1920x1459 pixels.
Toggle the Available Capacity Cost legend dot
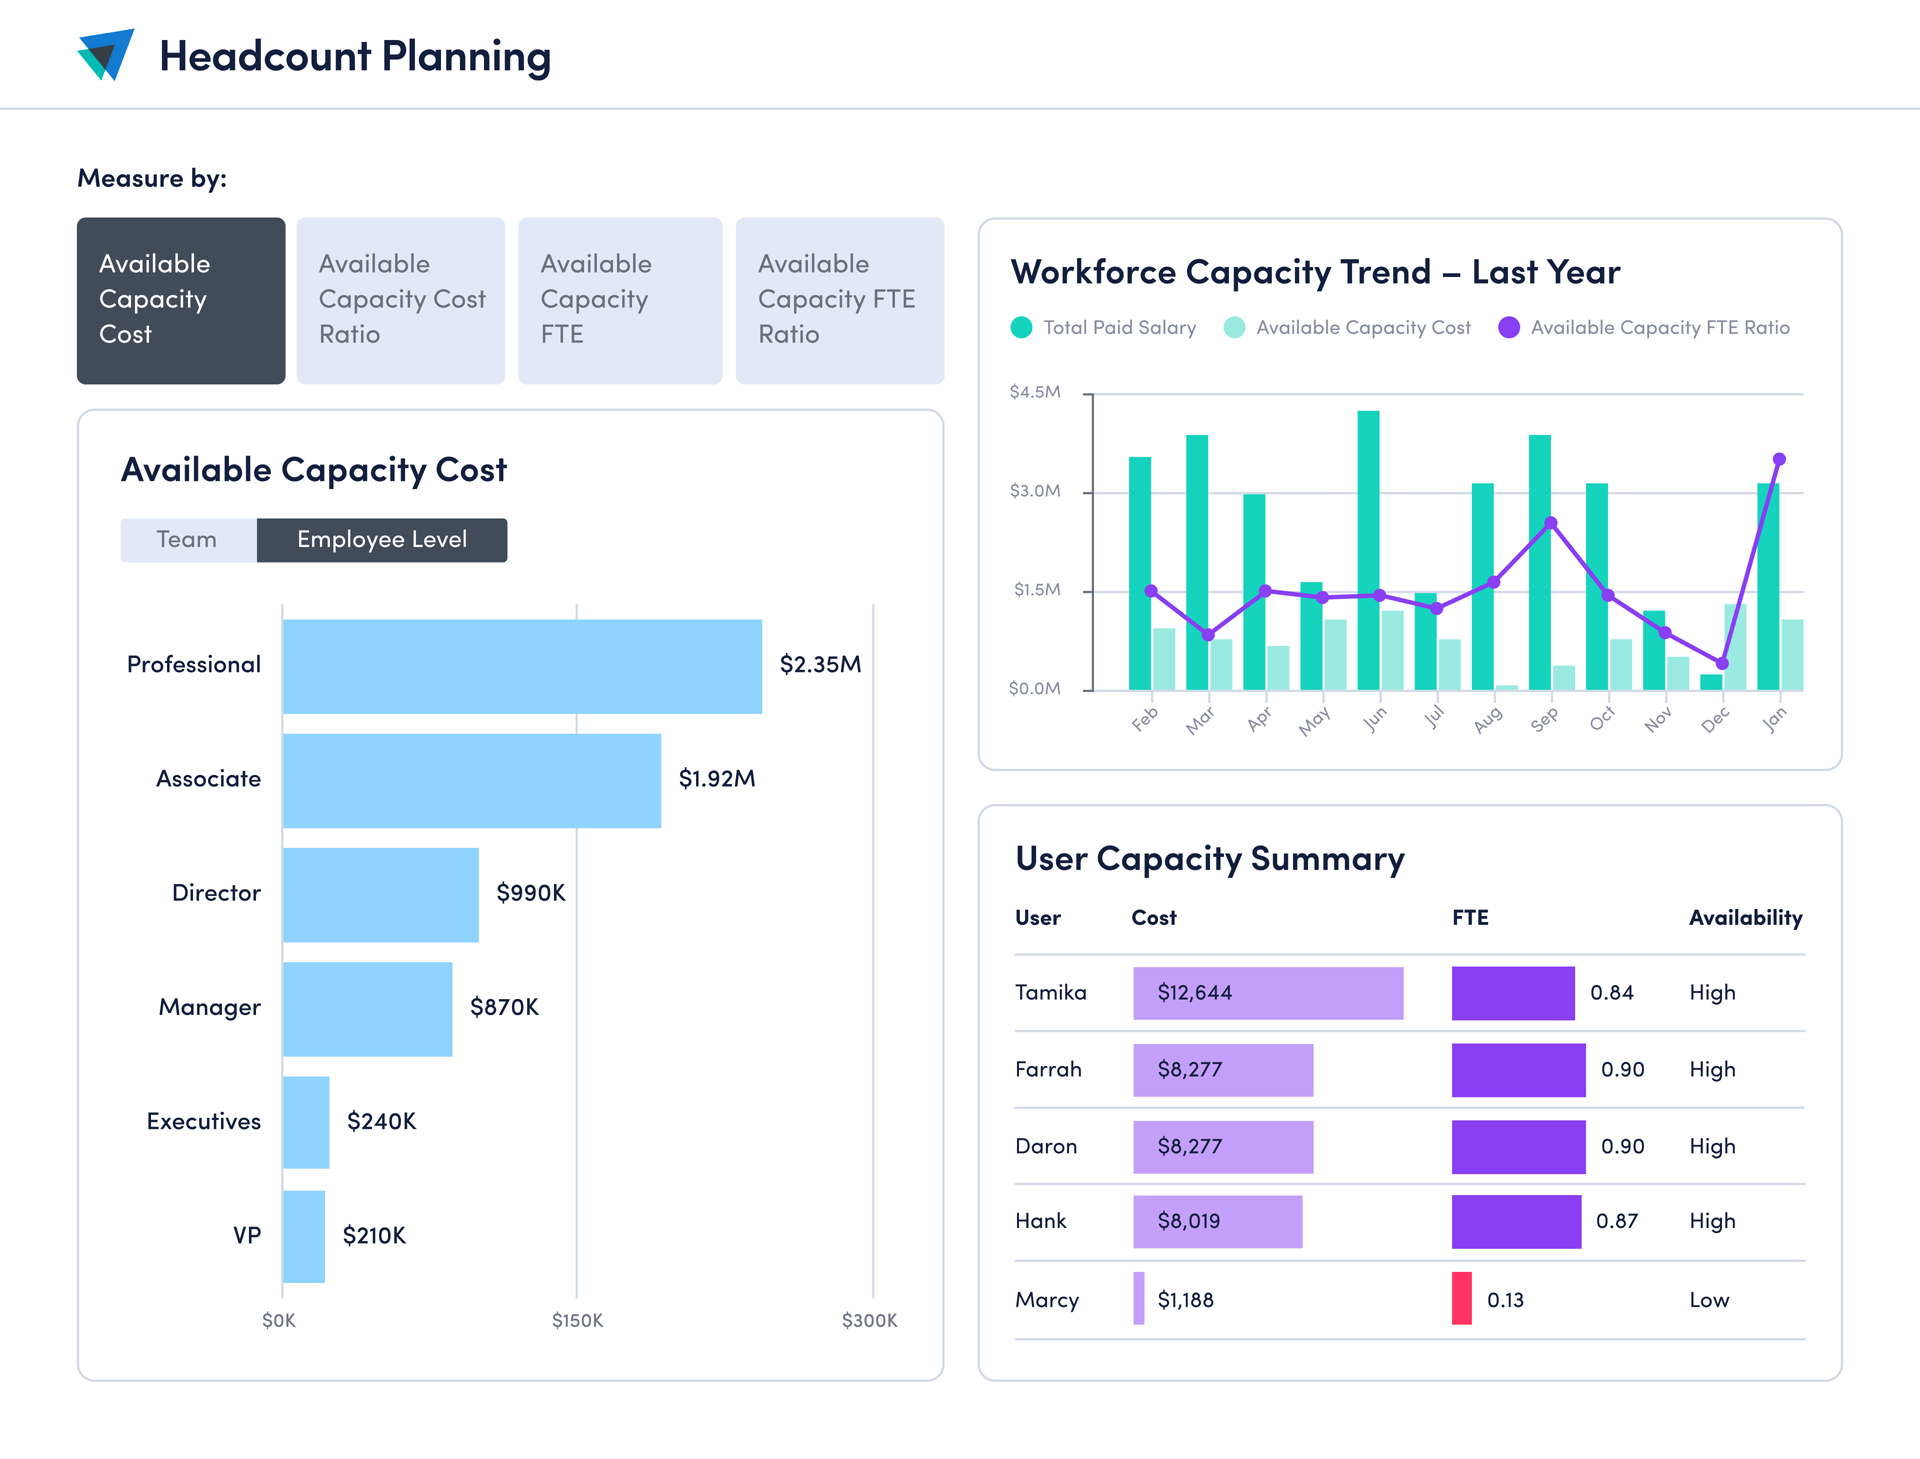tap(1234, 328)
